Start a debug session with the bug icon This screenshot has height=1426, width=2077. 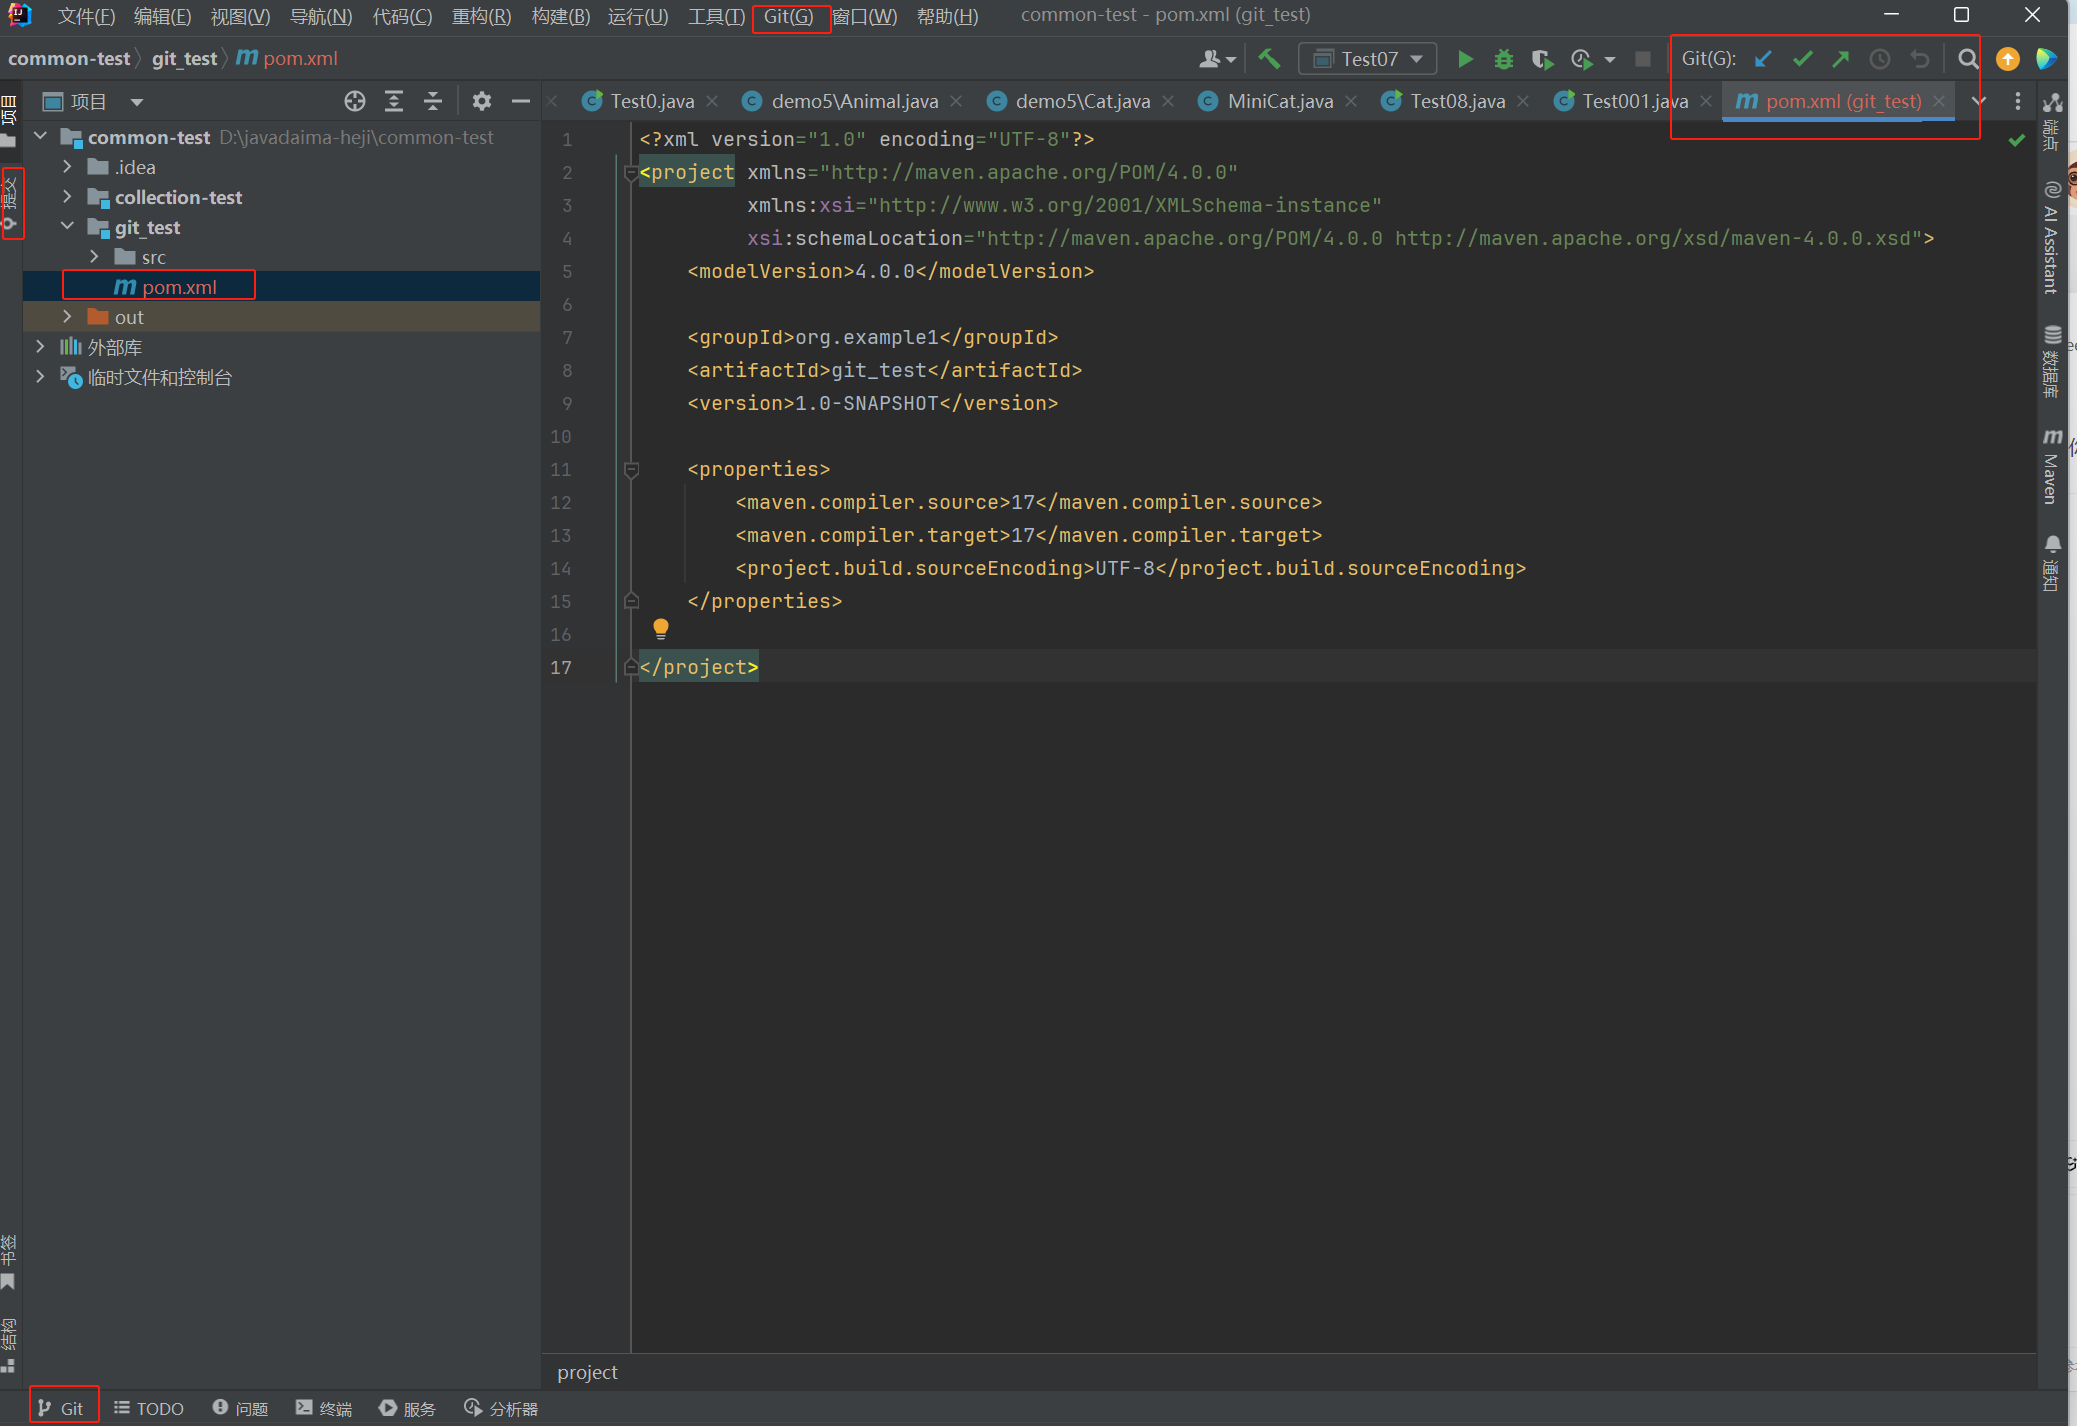[1504, 58]
